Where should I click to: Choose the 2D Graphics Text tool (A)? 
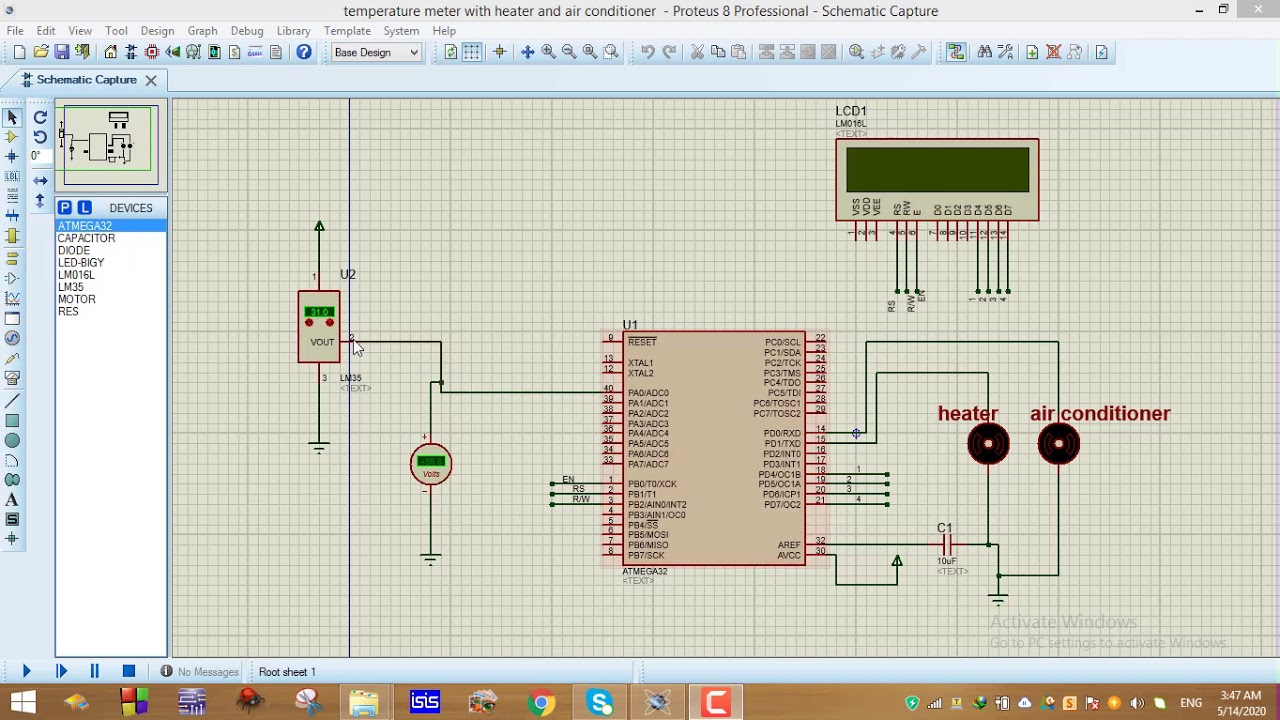[x=12, y=500]
